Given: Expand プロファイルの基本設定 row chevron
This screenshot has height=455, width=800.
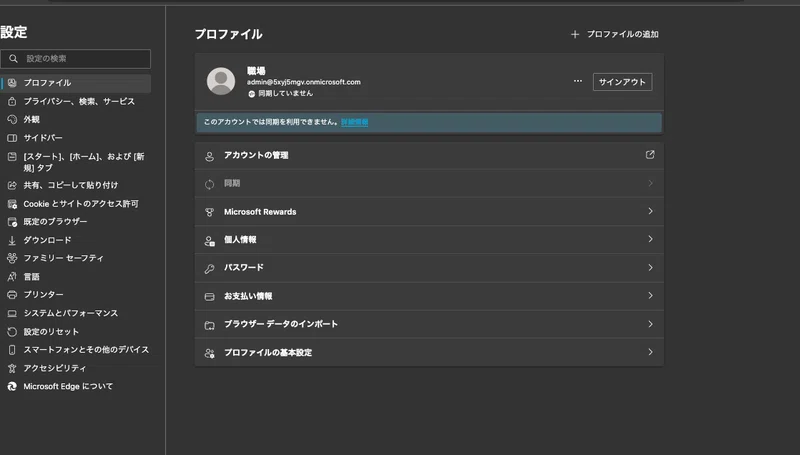Looking at the screenshot, I should [x=651, y=352].
